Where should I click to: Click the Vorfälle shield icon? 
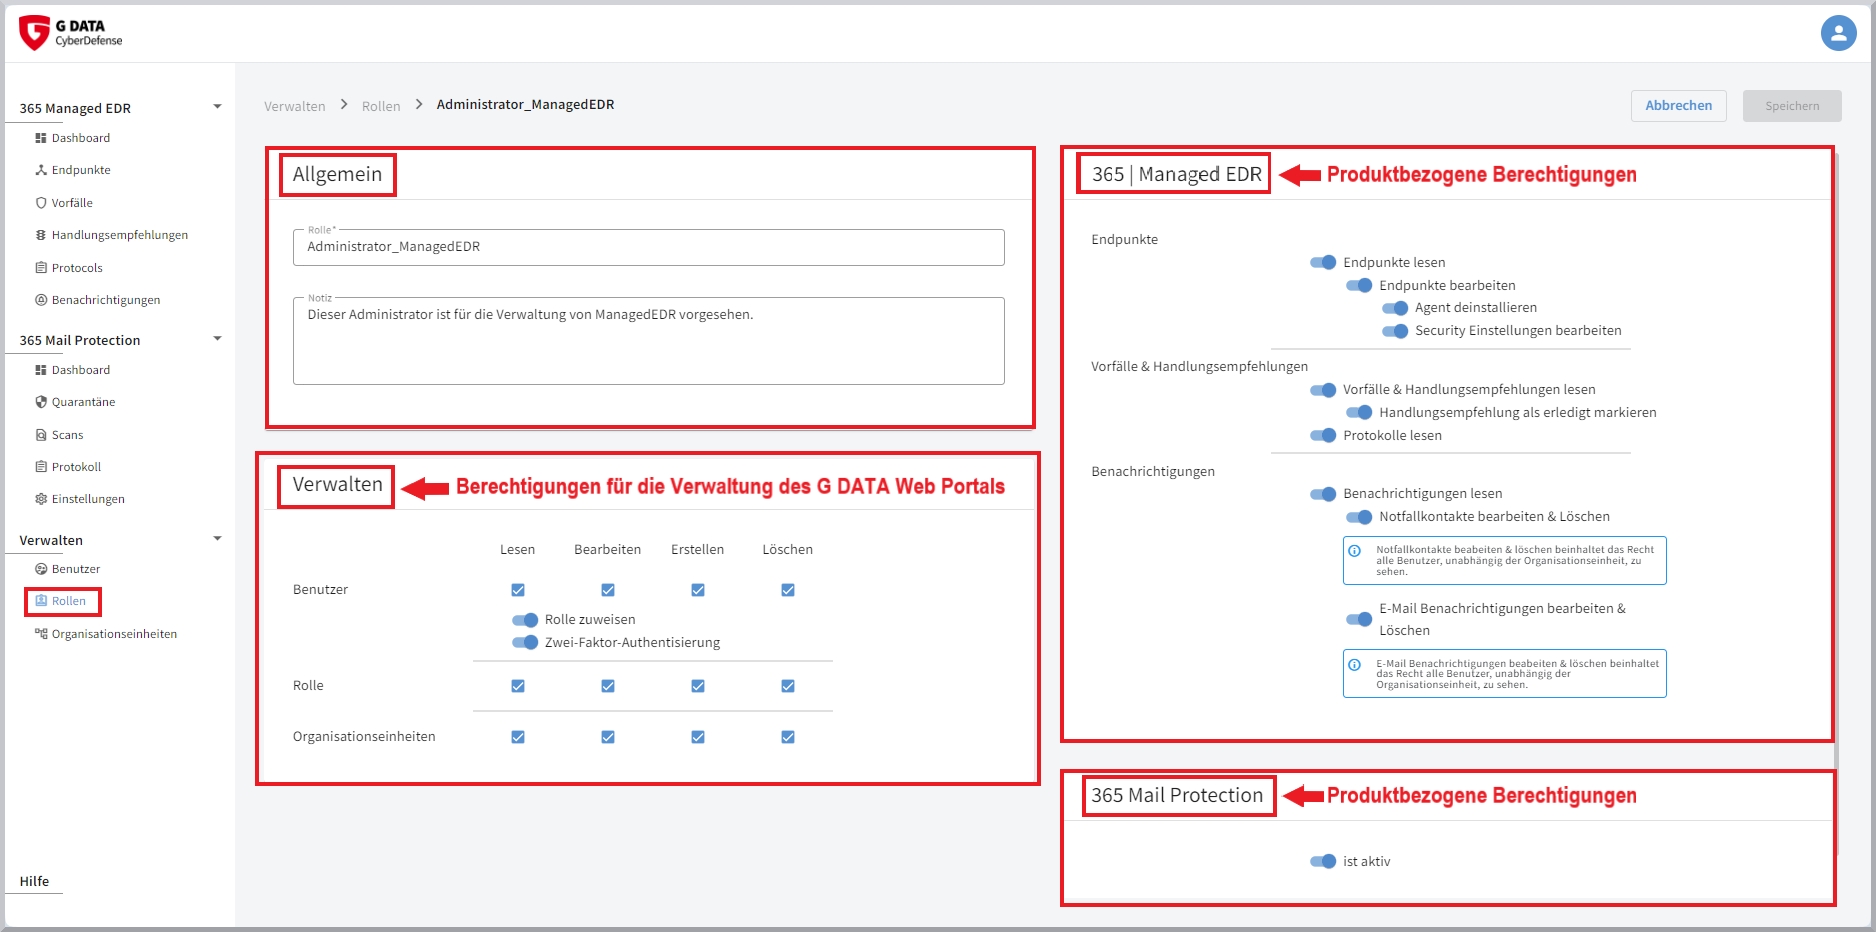pos(41,203)
